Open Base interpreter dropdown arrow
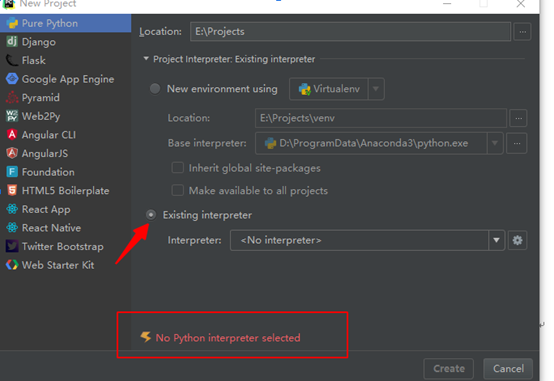This screenshot has width=554, height=381. 495,143
